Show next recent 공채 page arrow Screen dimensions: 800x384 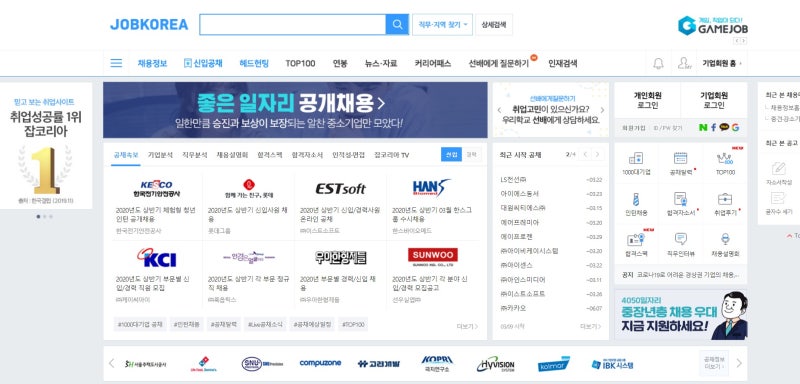(597, 155)
